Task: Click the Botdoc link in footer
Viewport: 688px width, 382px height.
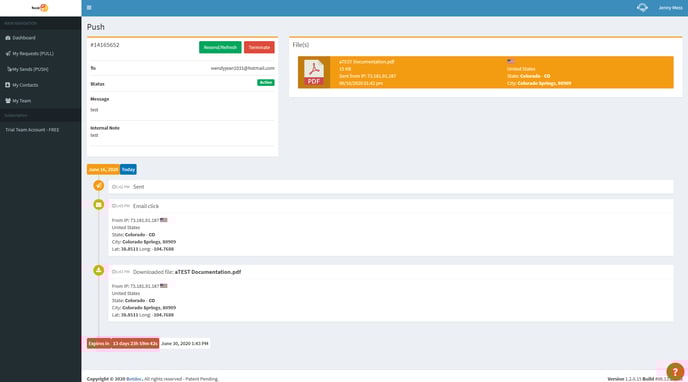Action: 134,379
